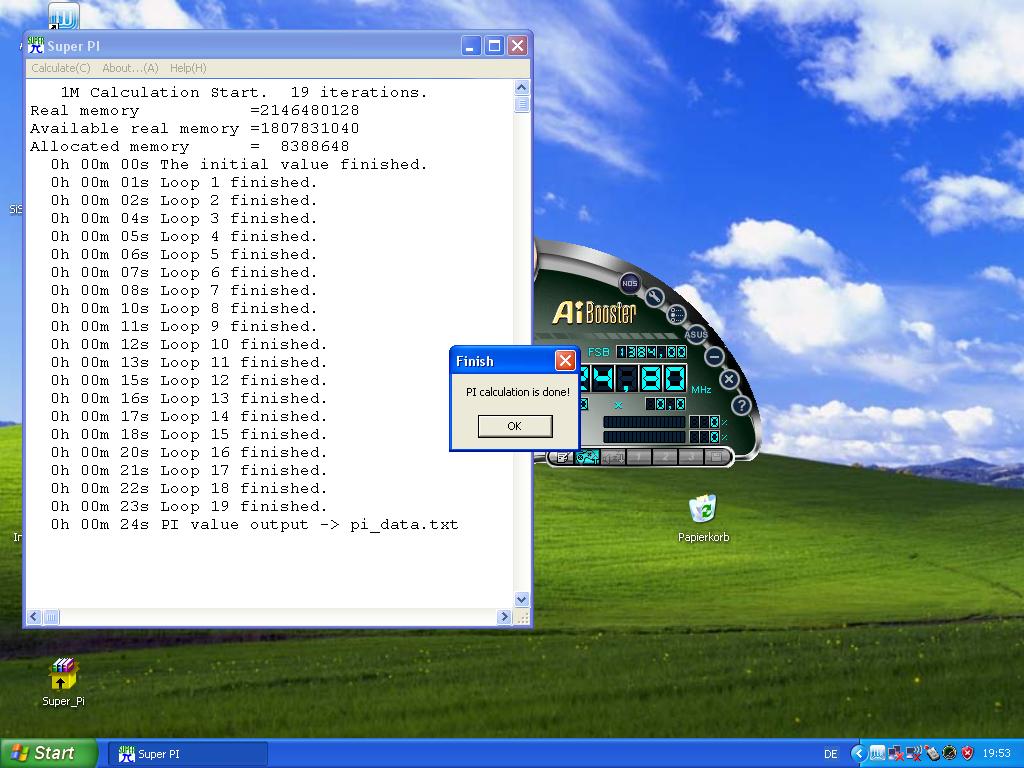Select the Papierkorb recycle bin icon
1024x768 pixels.
(703, 509)
